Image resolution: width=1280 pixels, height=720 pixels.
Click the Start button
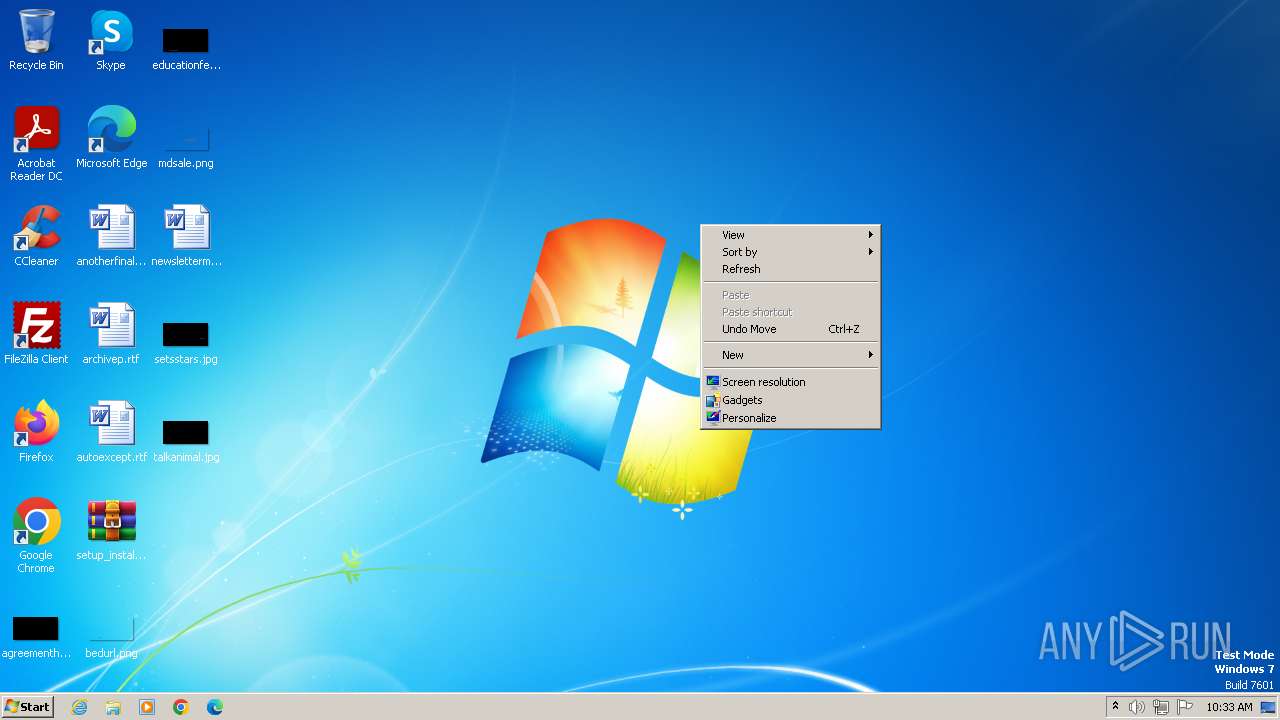pos(28,707)
